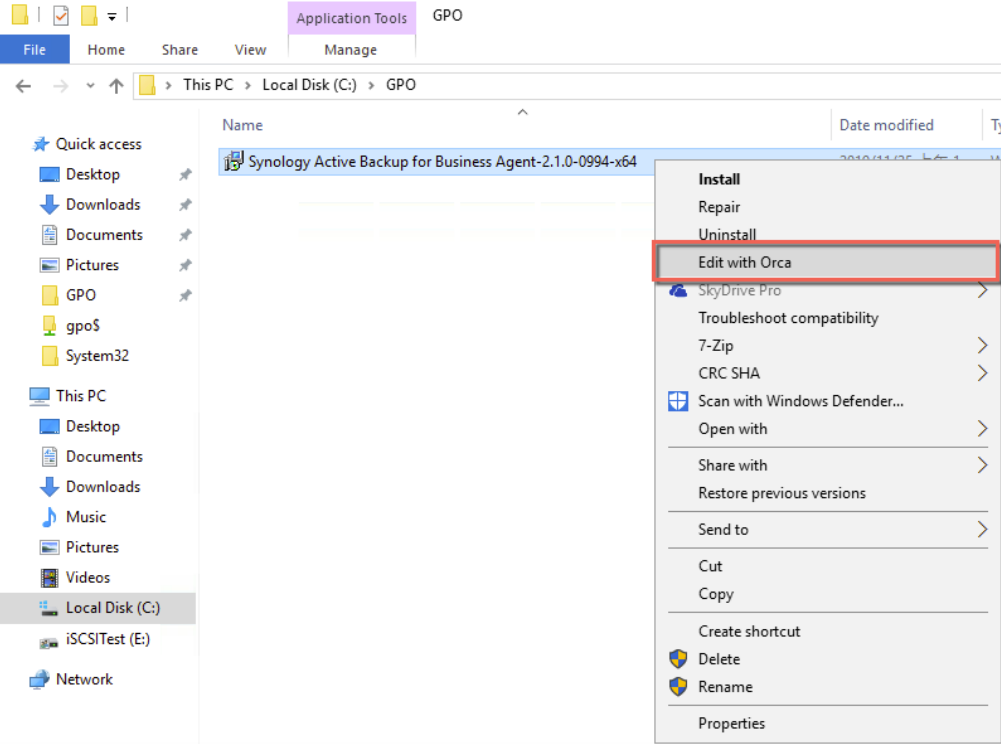This screenshot has height=744, width=1001.
Task: Open the File ribbon tab
Action: click(x=34, y=49)
